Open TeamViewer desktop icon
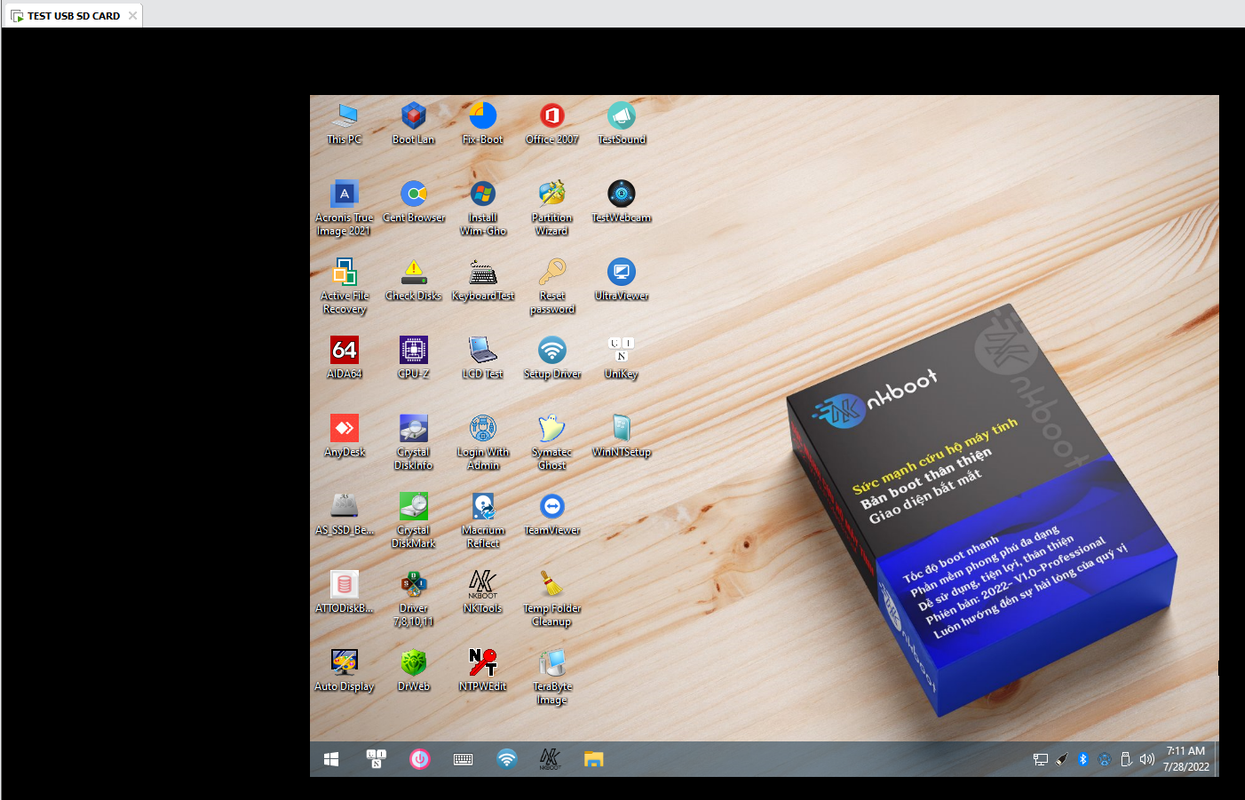 click(x=552, y=514)
